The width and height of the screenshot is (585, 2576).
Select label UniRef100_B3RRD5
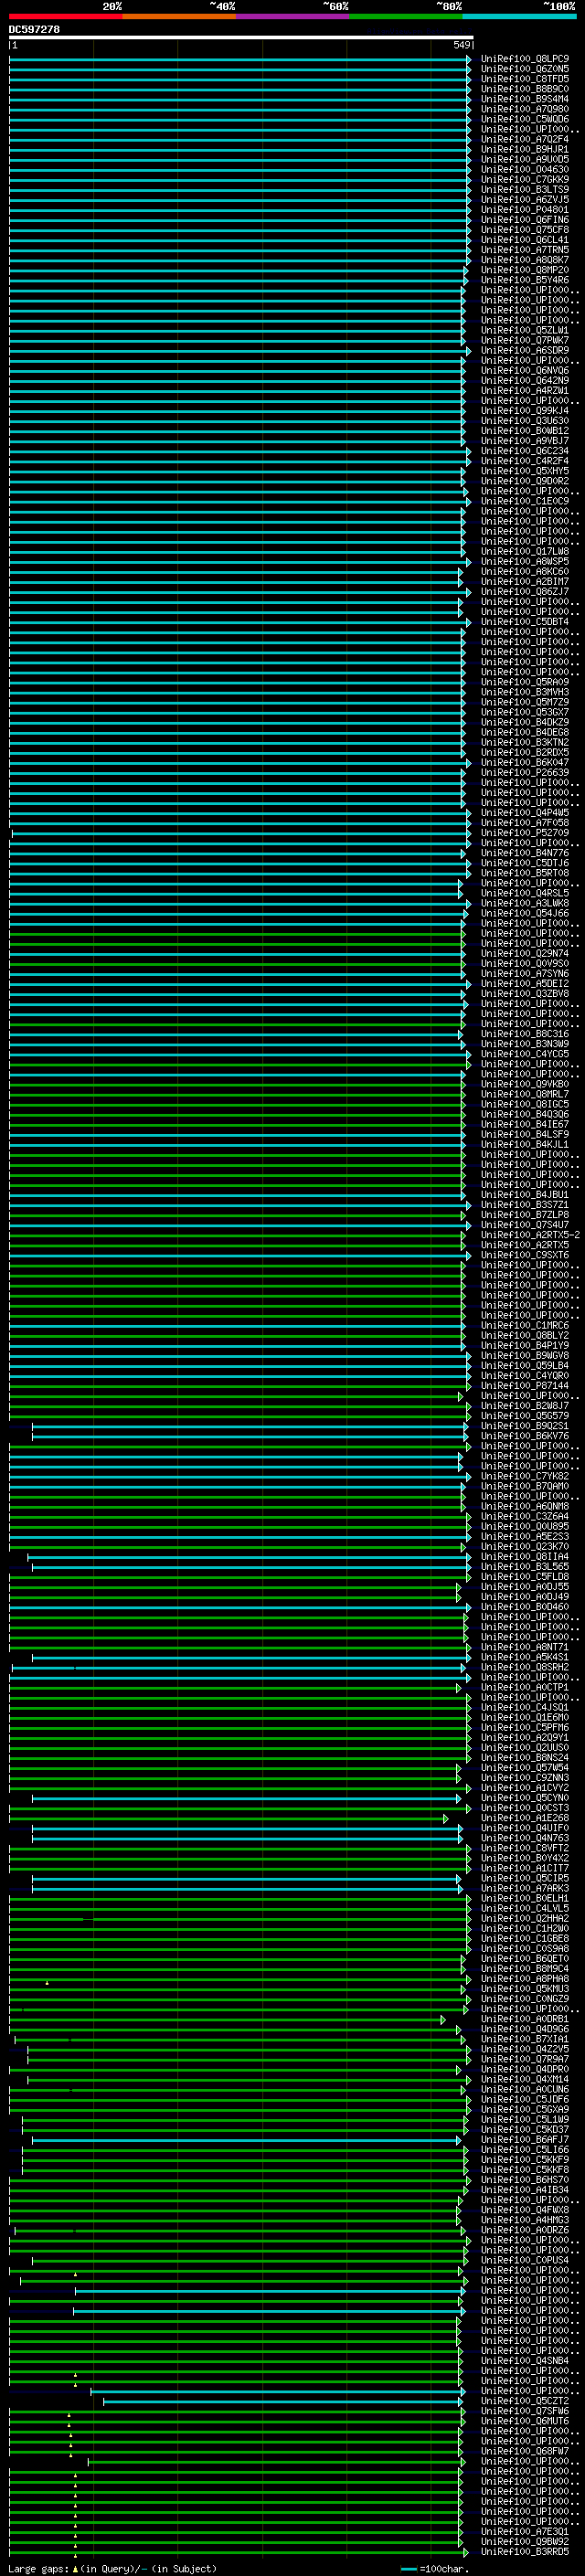[x=524, y=2551]
